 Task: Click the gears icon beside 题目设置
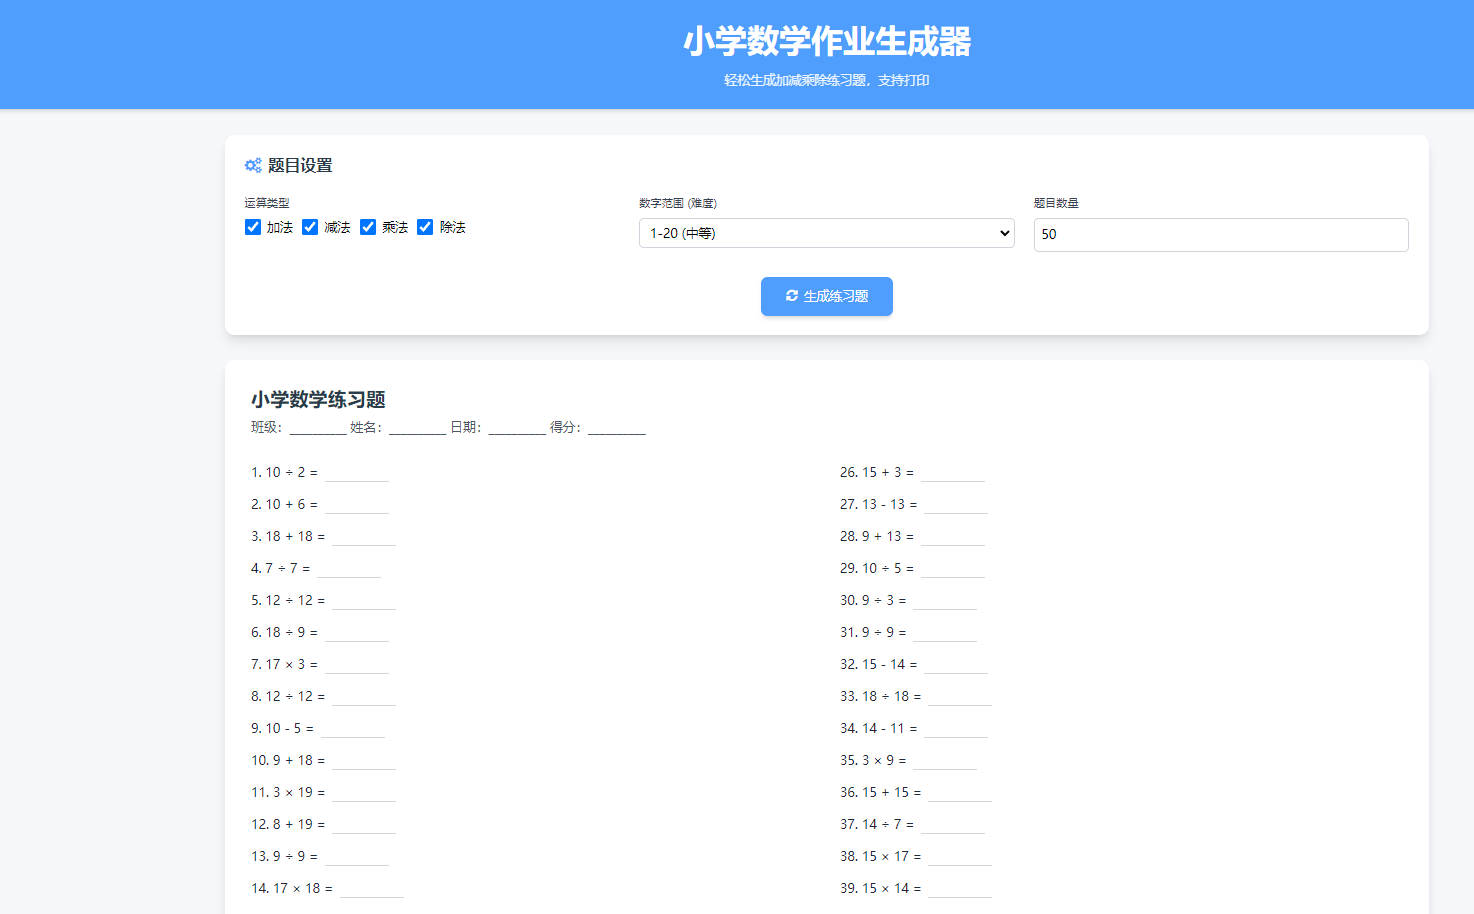253,165
